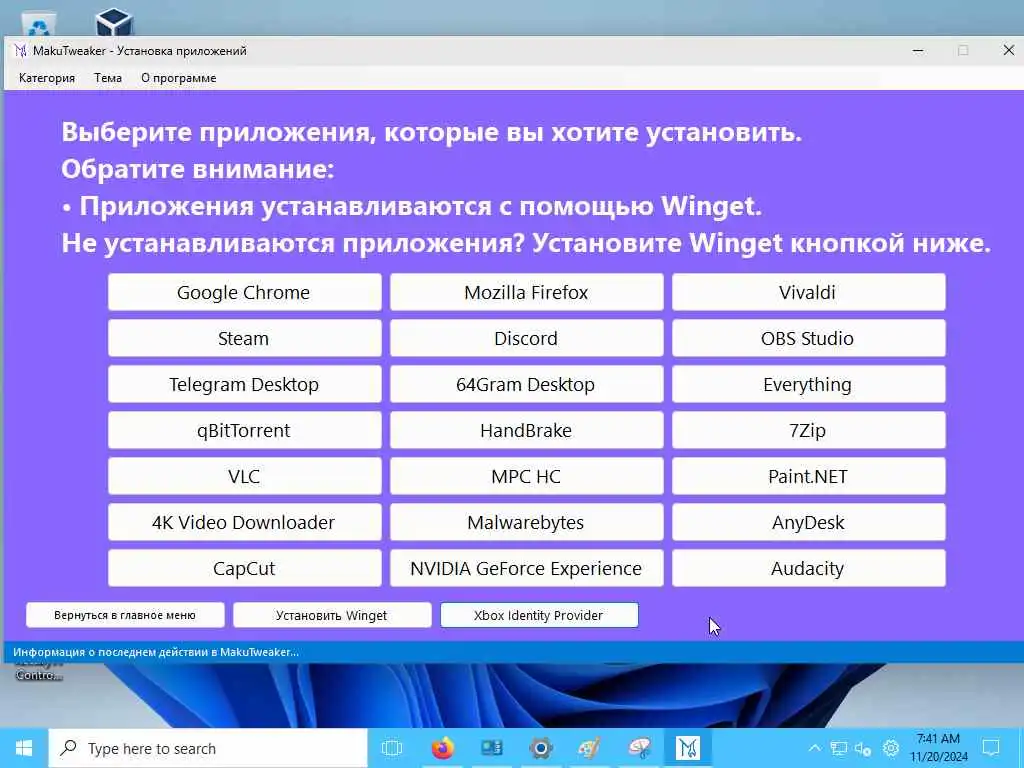Select Telegram Desktop
Screen dimensions: 1024x768
coord(244,384)
